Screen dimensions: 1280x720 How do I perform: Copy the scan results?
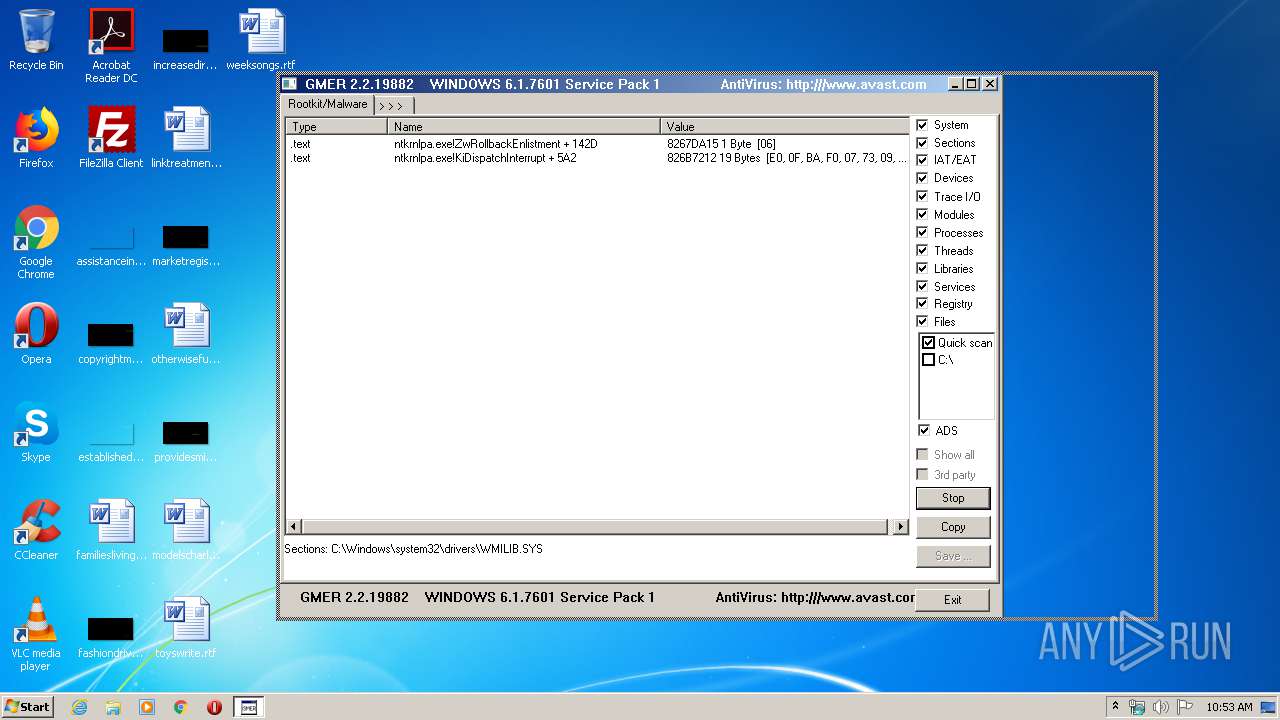953,527
